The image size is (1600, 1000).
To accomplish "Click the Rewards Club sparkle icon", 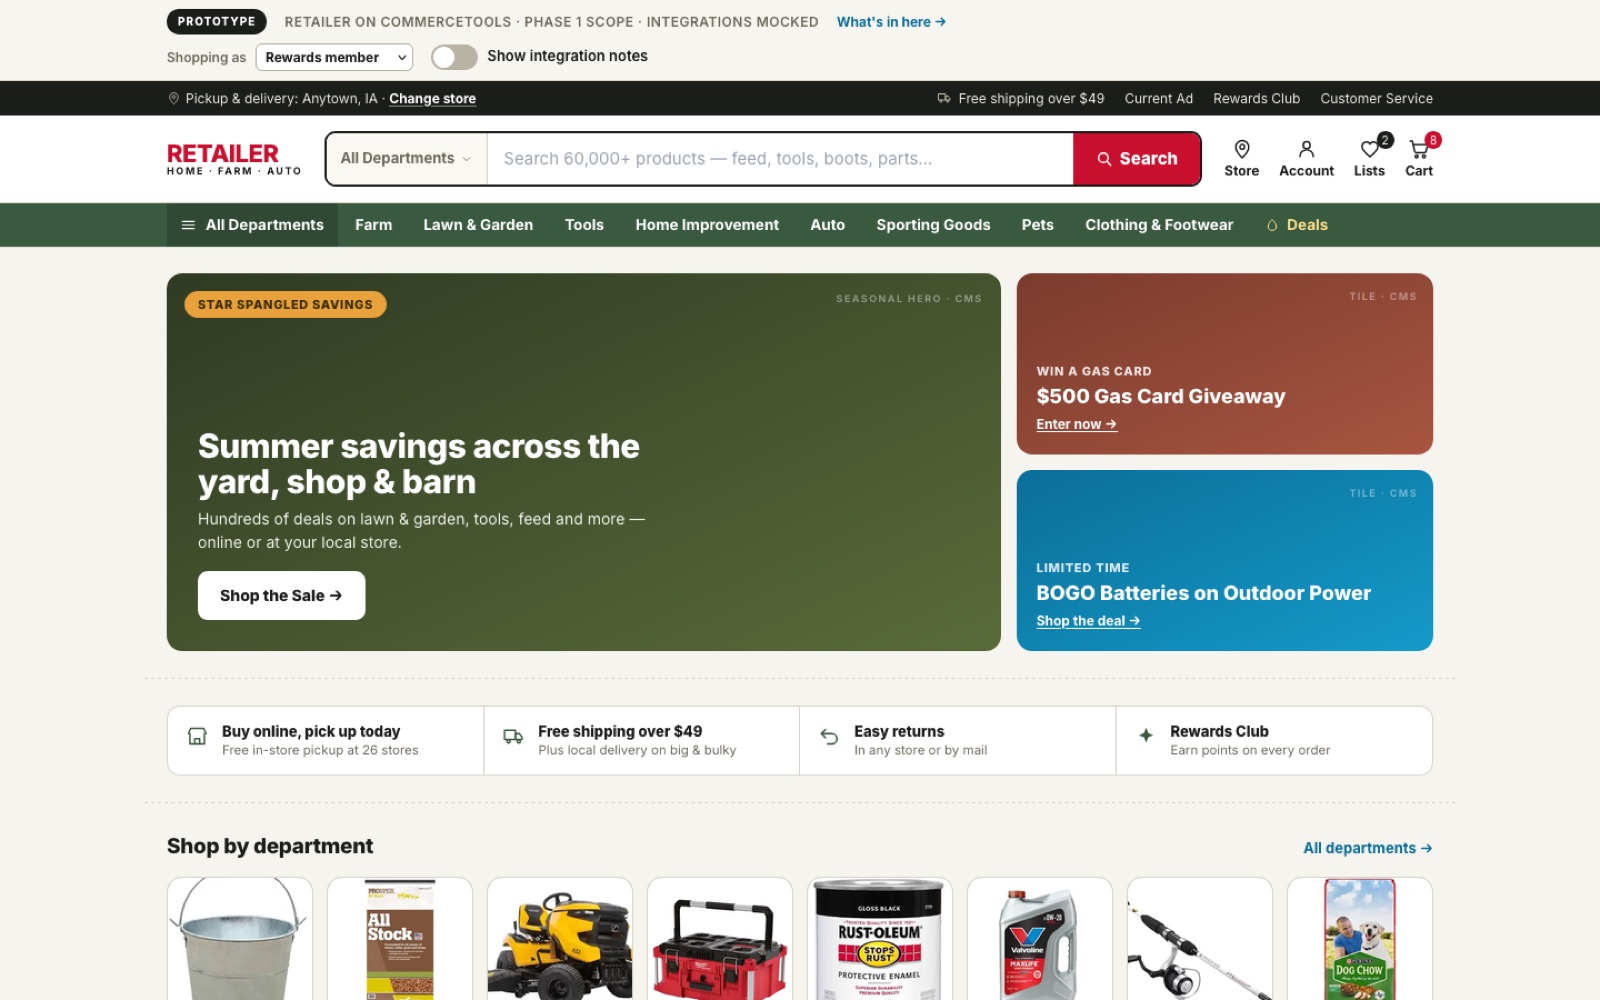I will (x=1146, y=735).
